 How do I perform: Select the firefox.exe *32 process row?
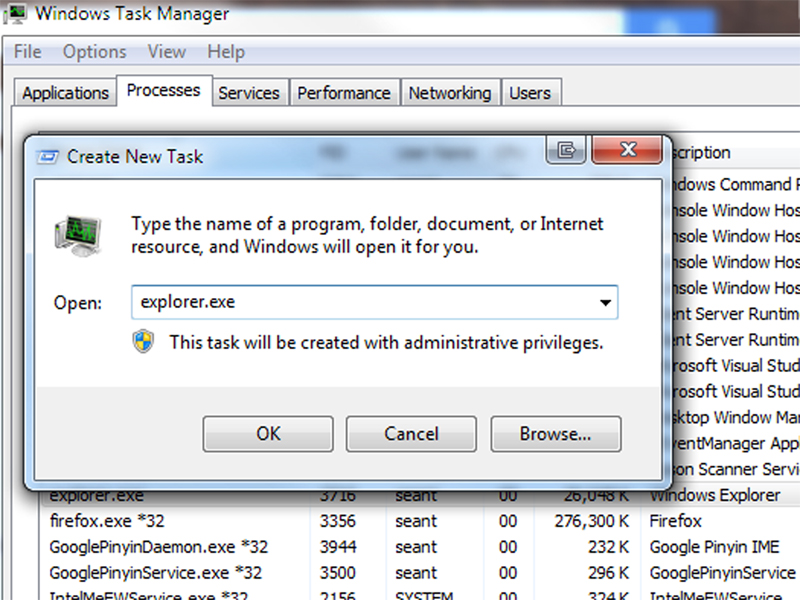[419, 521]
